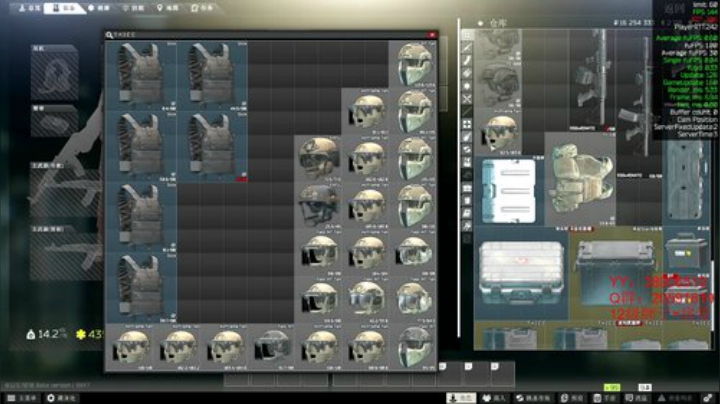
Task: Click the four-squares icon in stash sidebar
Action: [467, 124]
